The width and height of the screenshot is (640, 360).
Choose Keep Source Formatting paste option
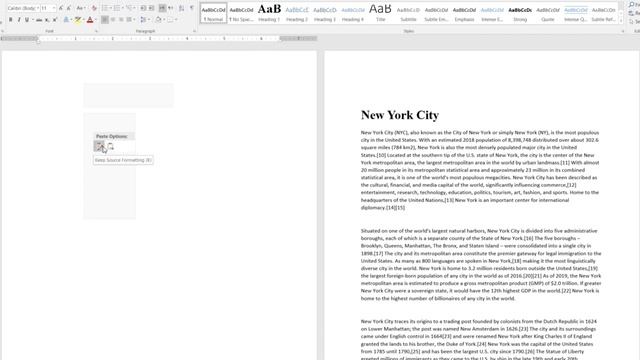99,146
